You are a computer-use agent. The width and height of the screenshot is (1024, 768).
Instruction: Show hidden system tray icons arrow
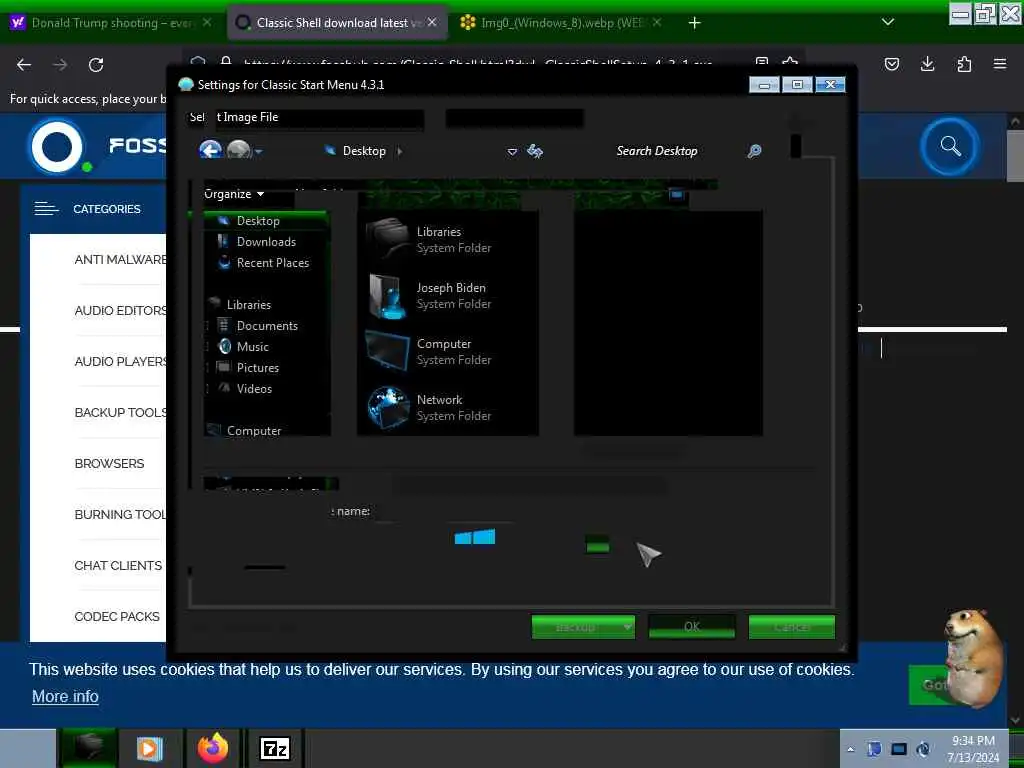click(x=850, y=749)
